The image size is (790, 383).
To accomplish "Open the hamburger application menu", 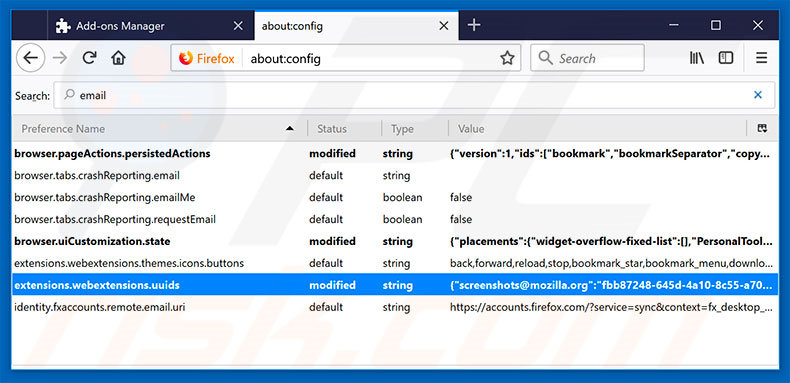I will click(x=761, y=58).
